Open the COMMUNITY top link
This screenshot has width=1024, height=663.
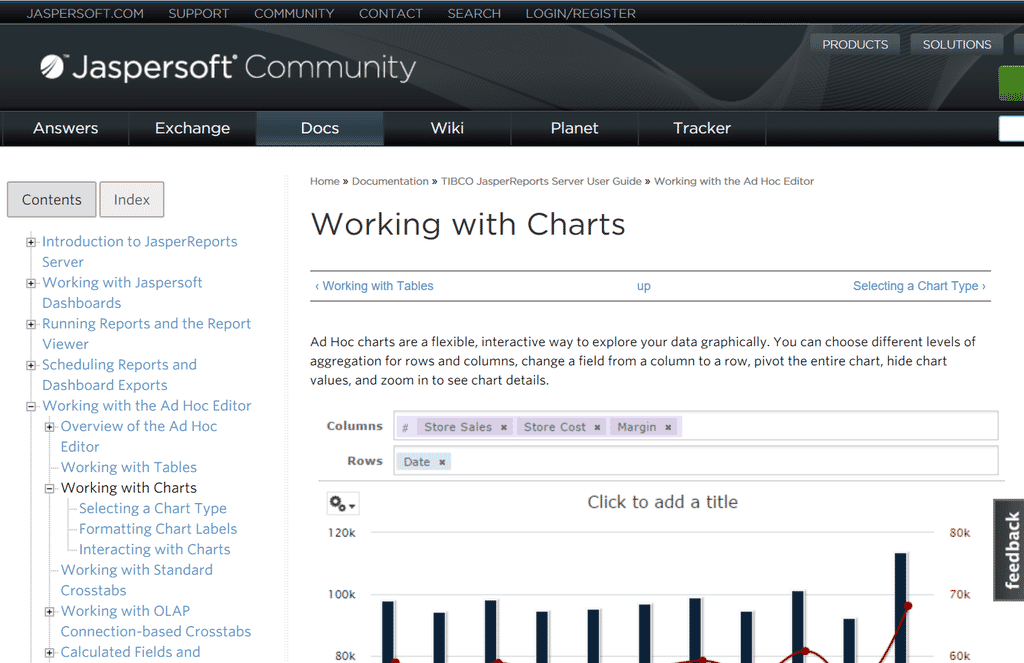294,14
